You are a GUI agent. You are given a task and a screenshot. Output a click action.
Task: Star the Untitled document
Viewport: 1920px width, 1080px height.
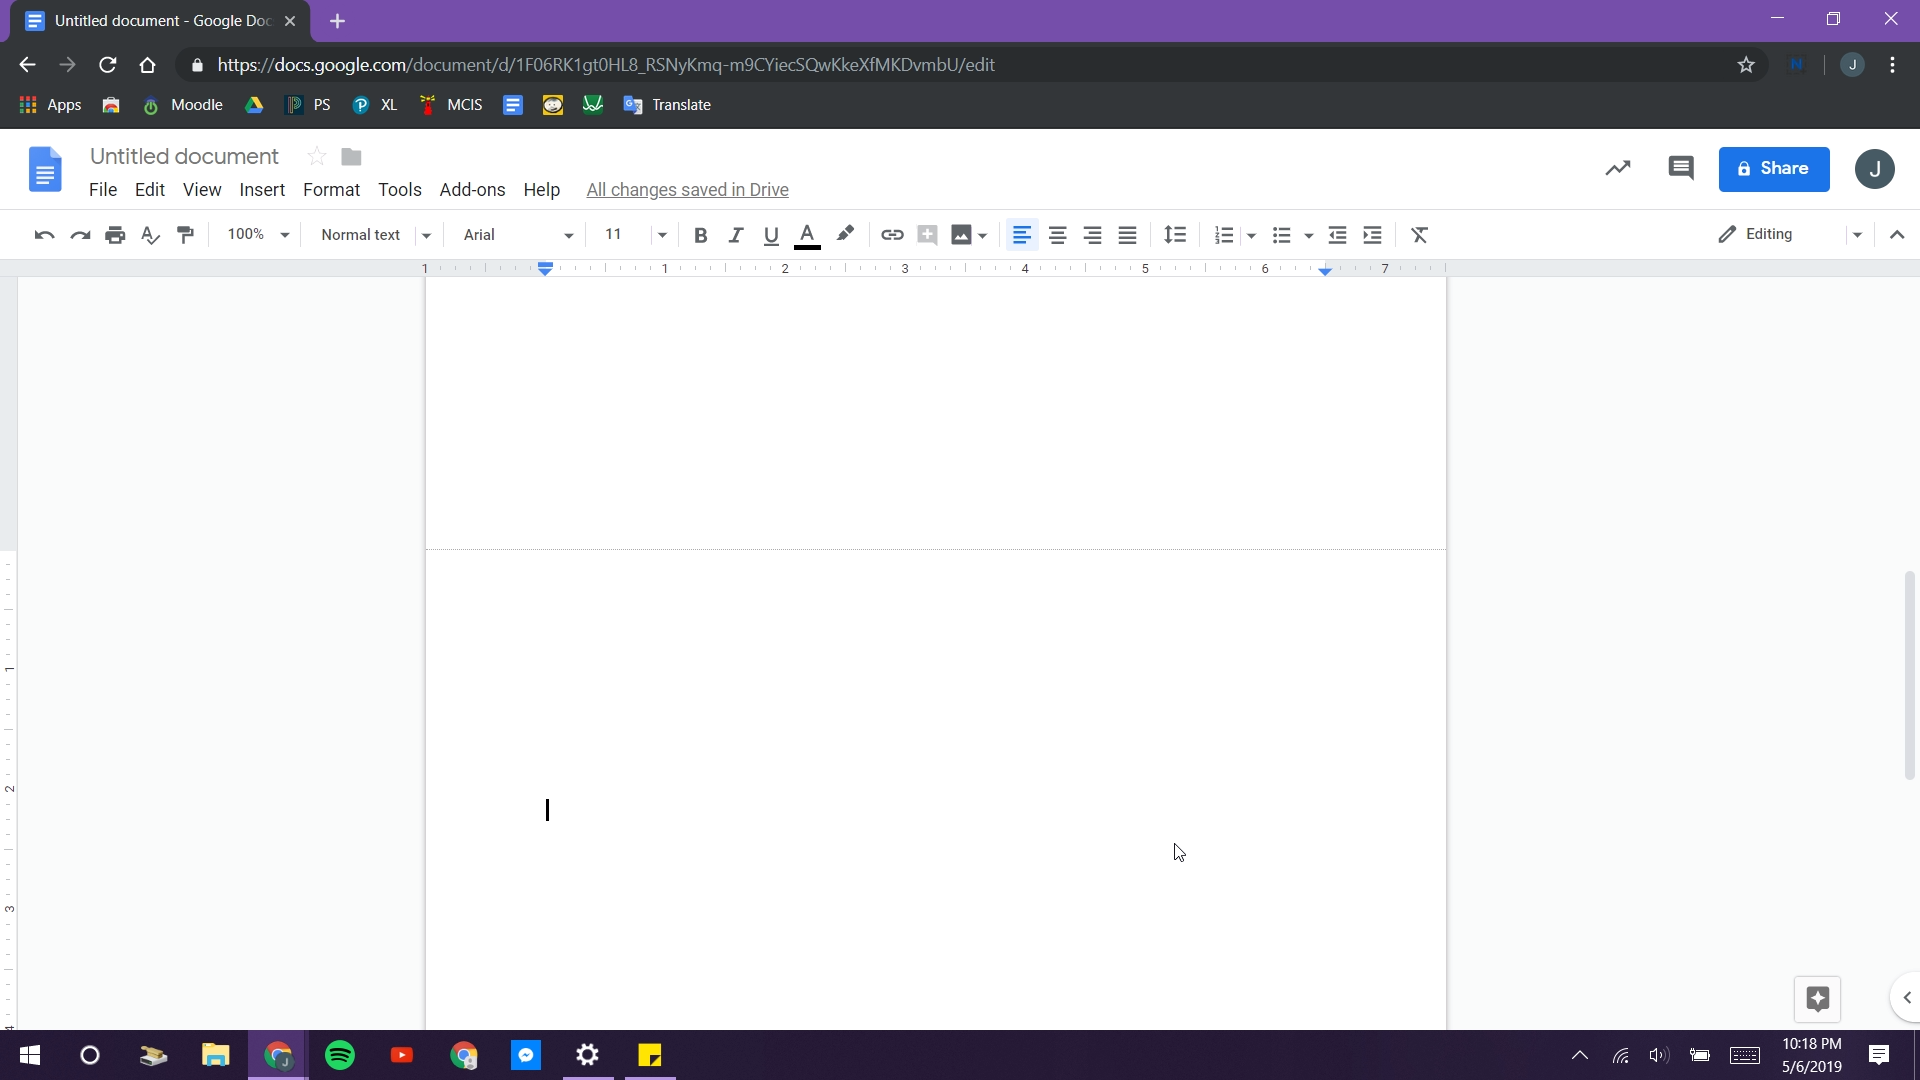pos(316,157)
